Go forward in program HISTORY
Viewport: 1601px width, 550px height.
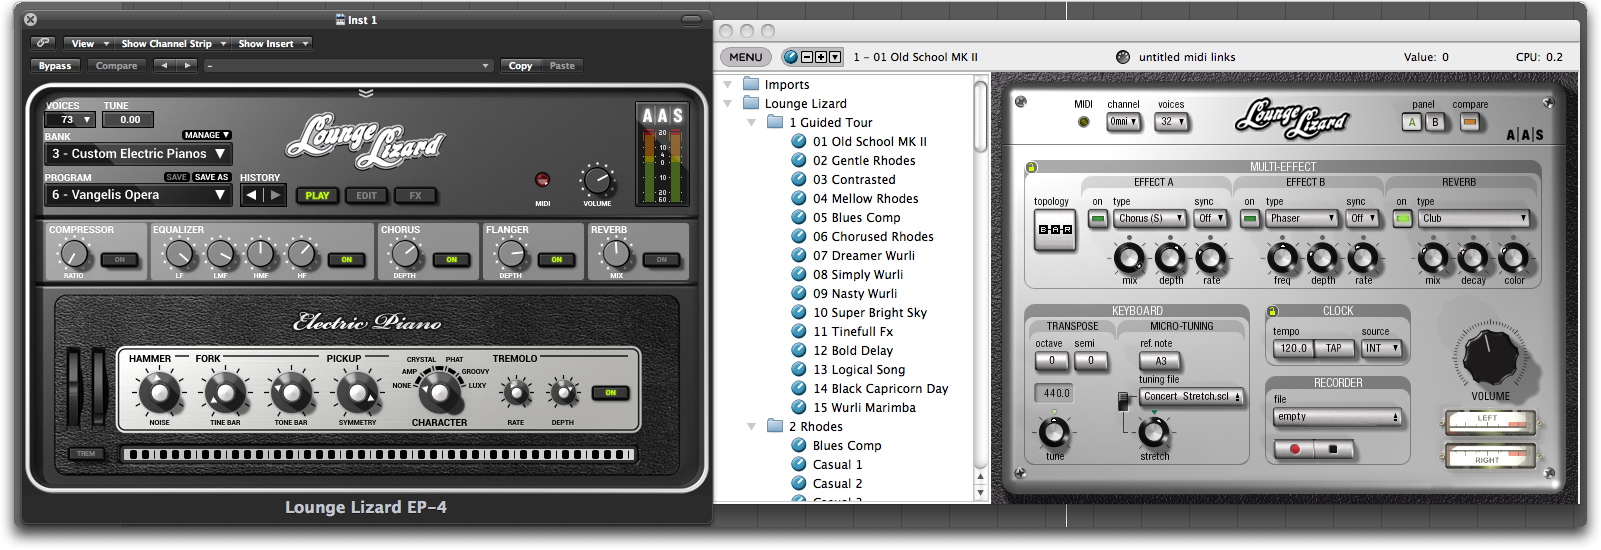[x=275, y=195]
